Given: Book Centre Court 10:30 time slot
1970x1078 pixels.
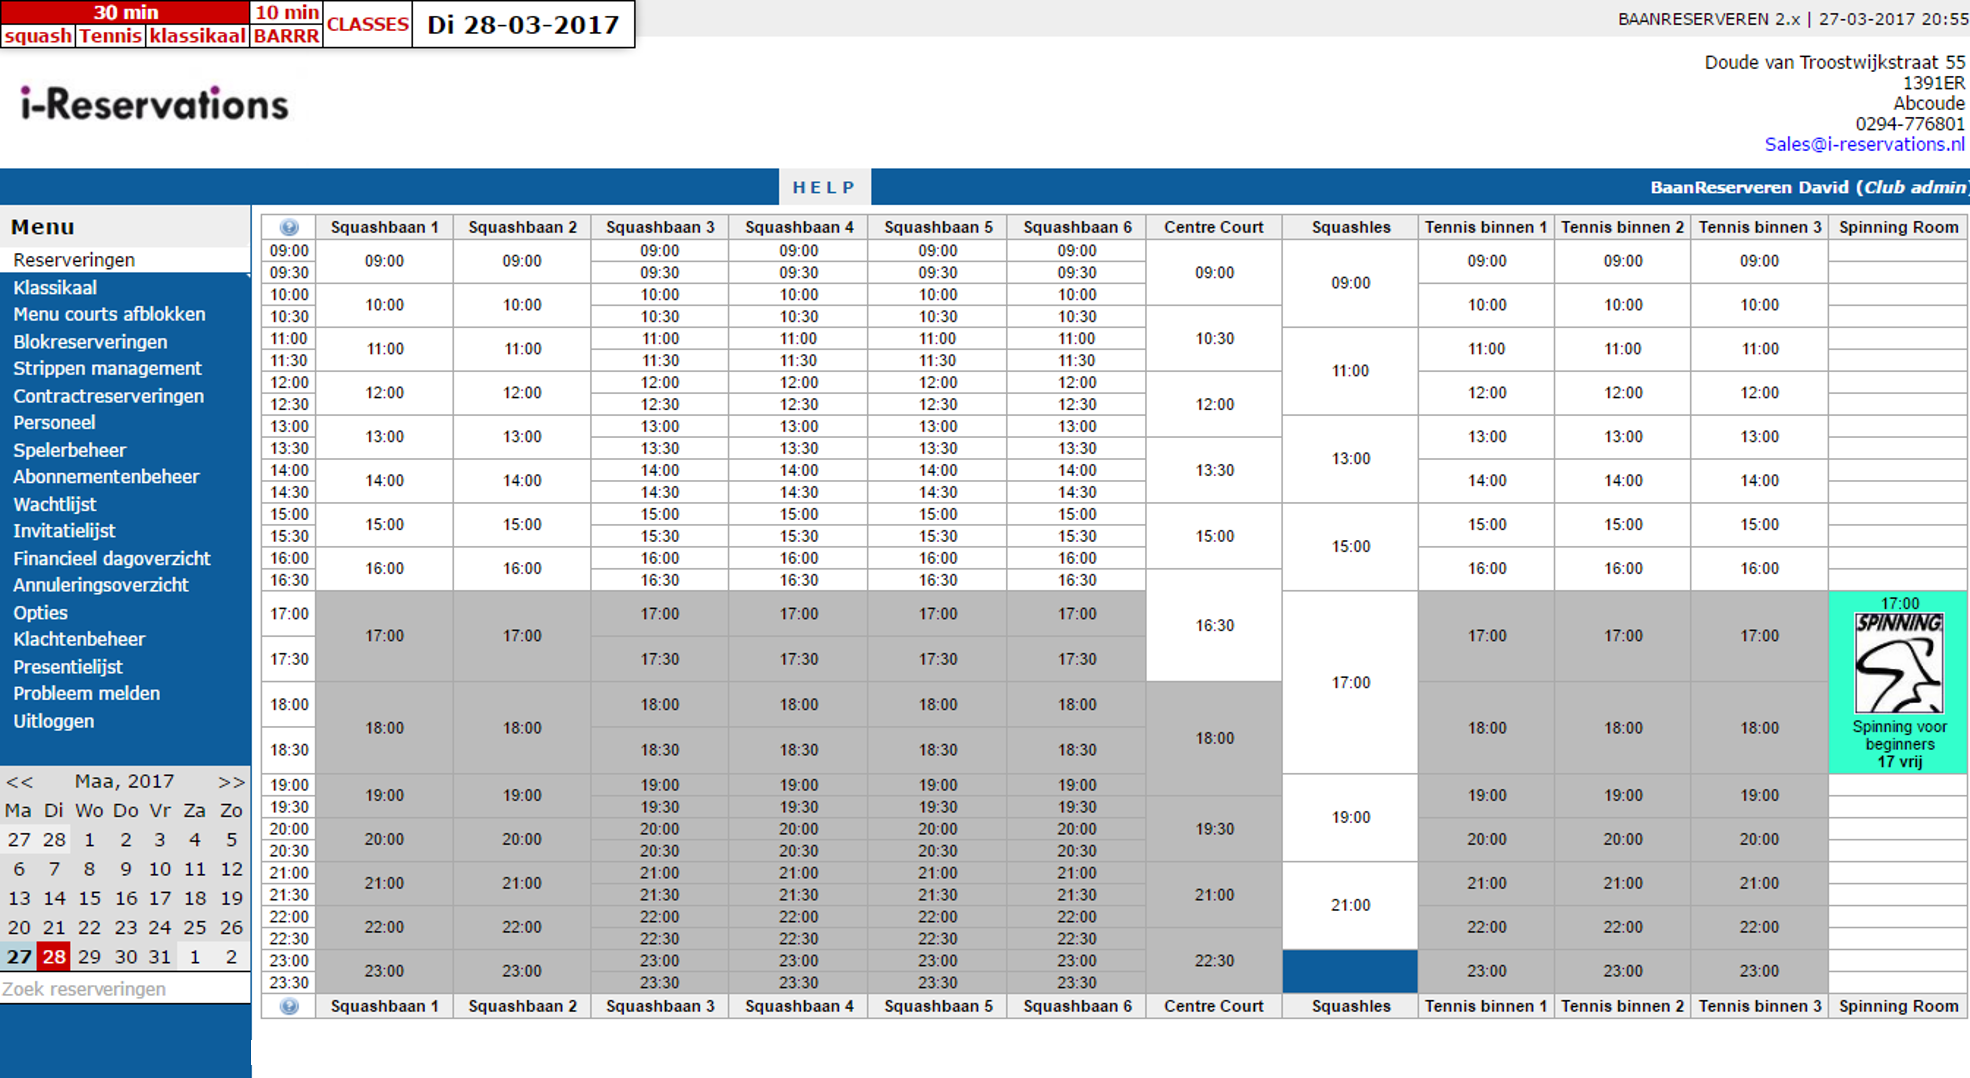Looking at the screenshot, I should coord(1214,339).
